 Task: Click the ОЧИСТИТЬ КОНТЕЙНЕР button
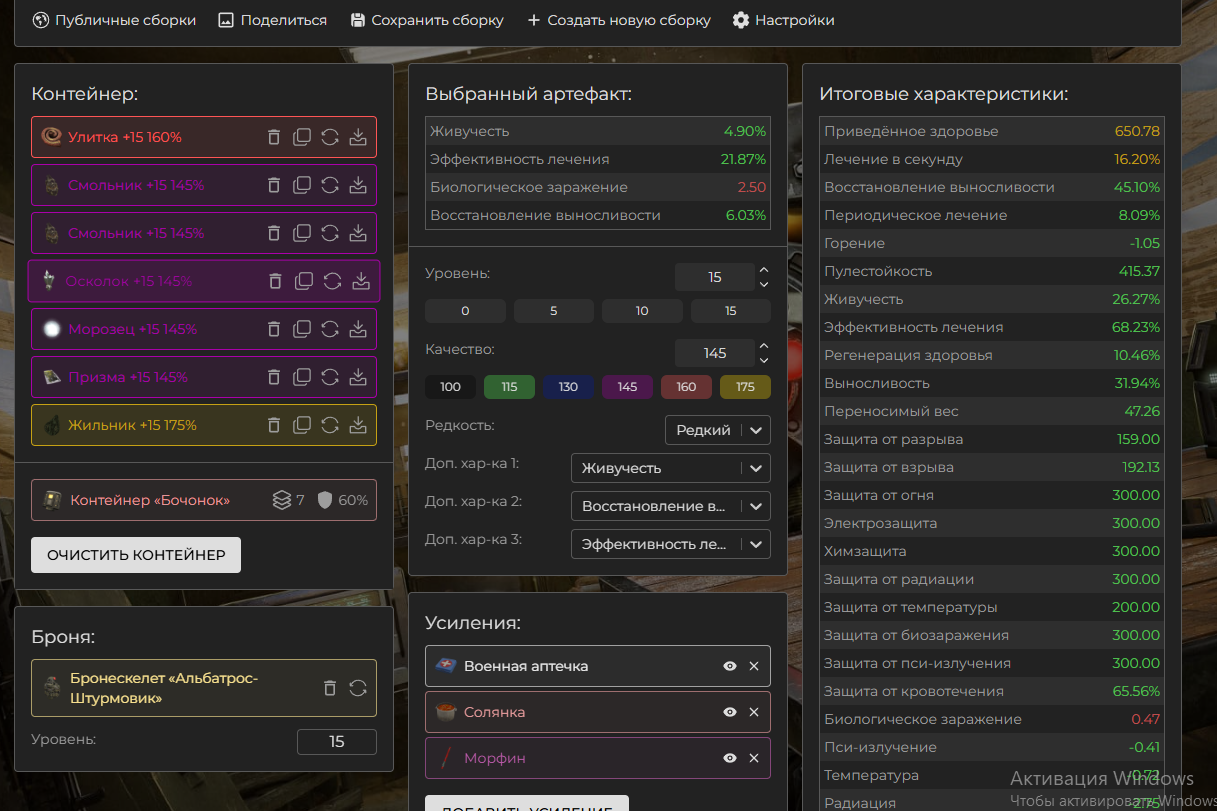(136, 555)
